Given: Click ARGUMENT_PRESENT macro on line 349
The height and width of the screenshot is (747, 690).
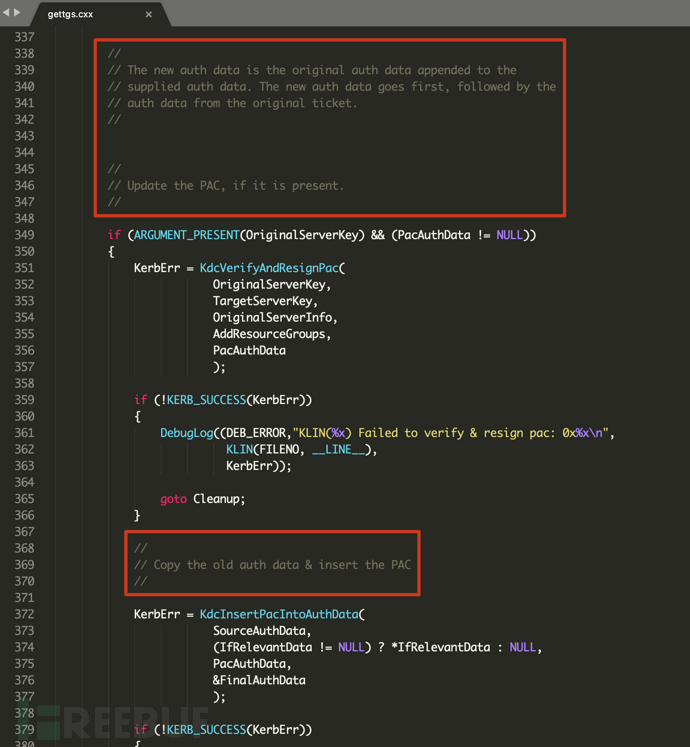Looking at the screenshot, I should tap(186, 235).
